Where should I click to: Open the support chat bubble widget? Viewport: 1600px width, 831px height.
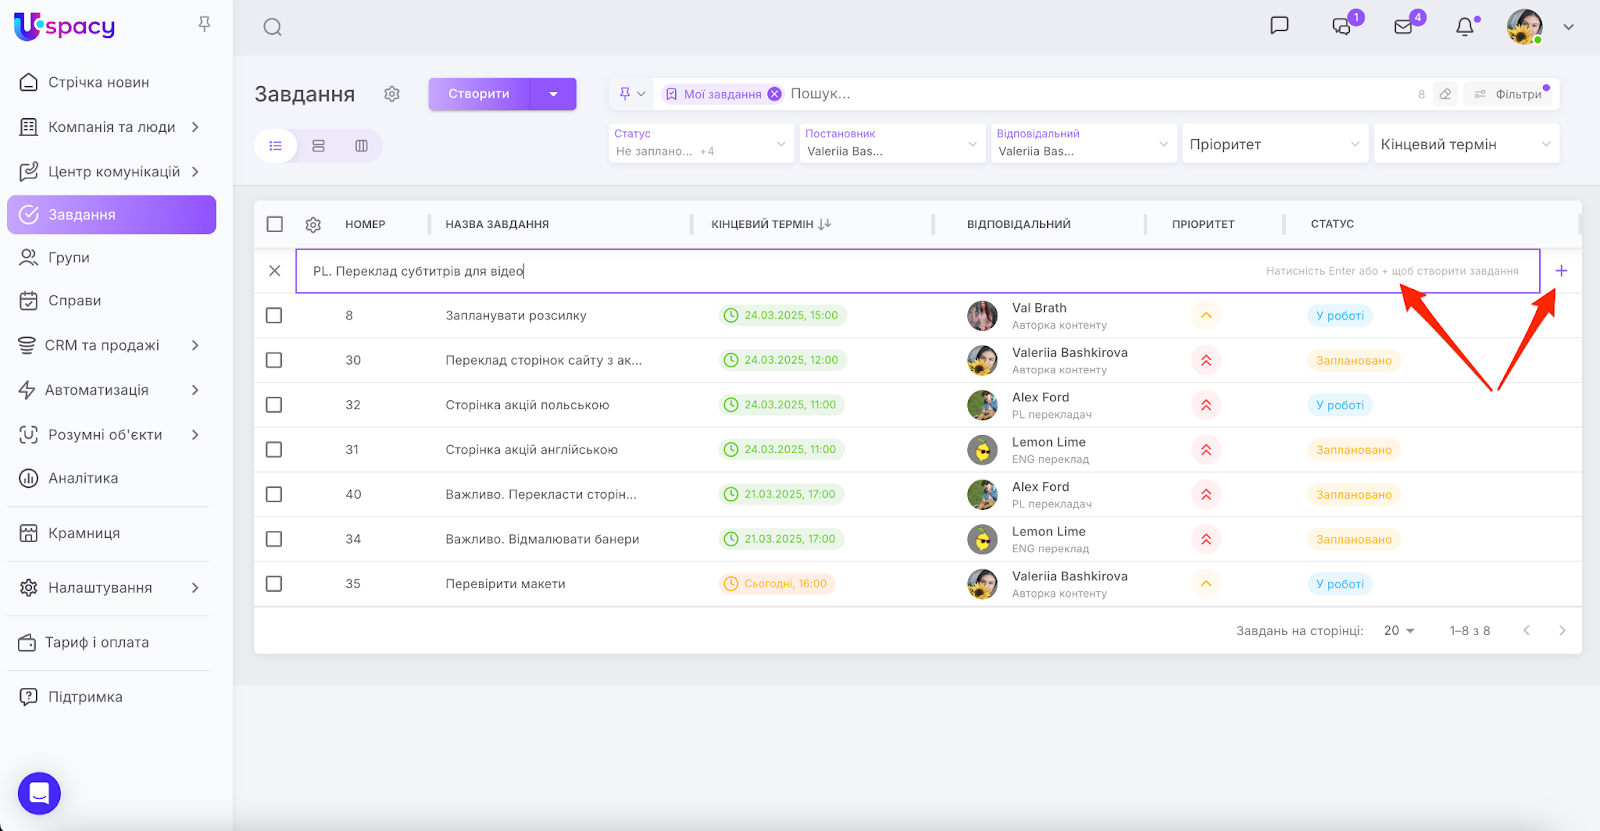click(39, 794)
